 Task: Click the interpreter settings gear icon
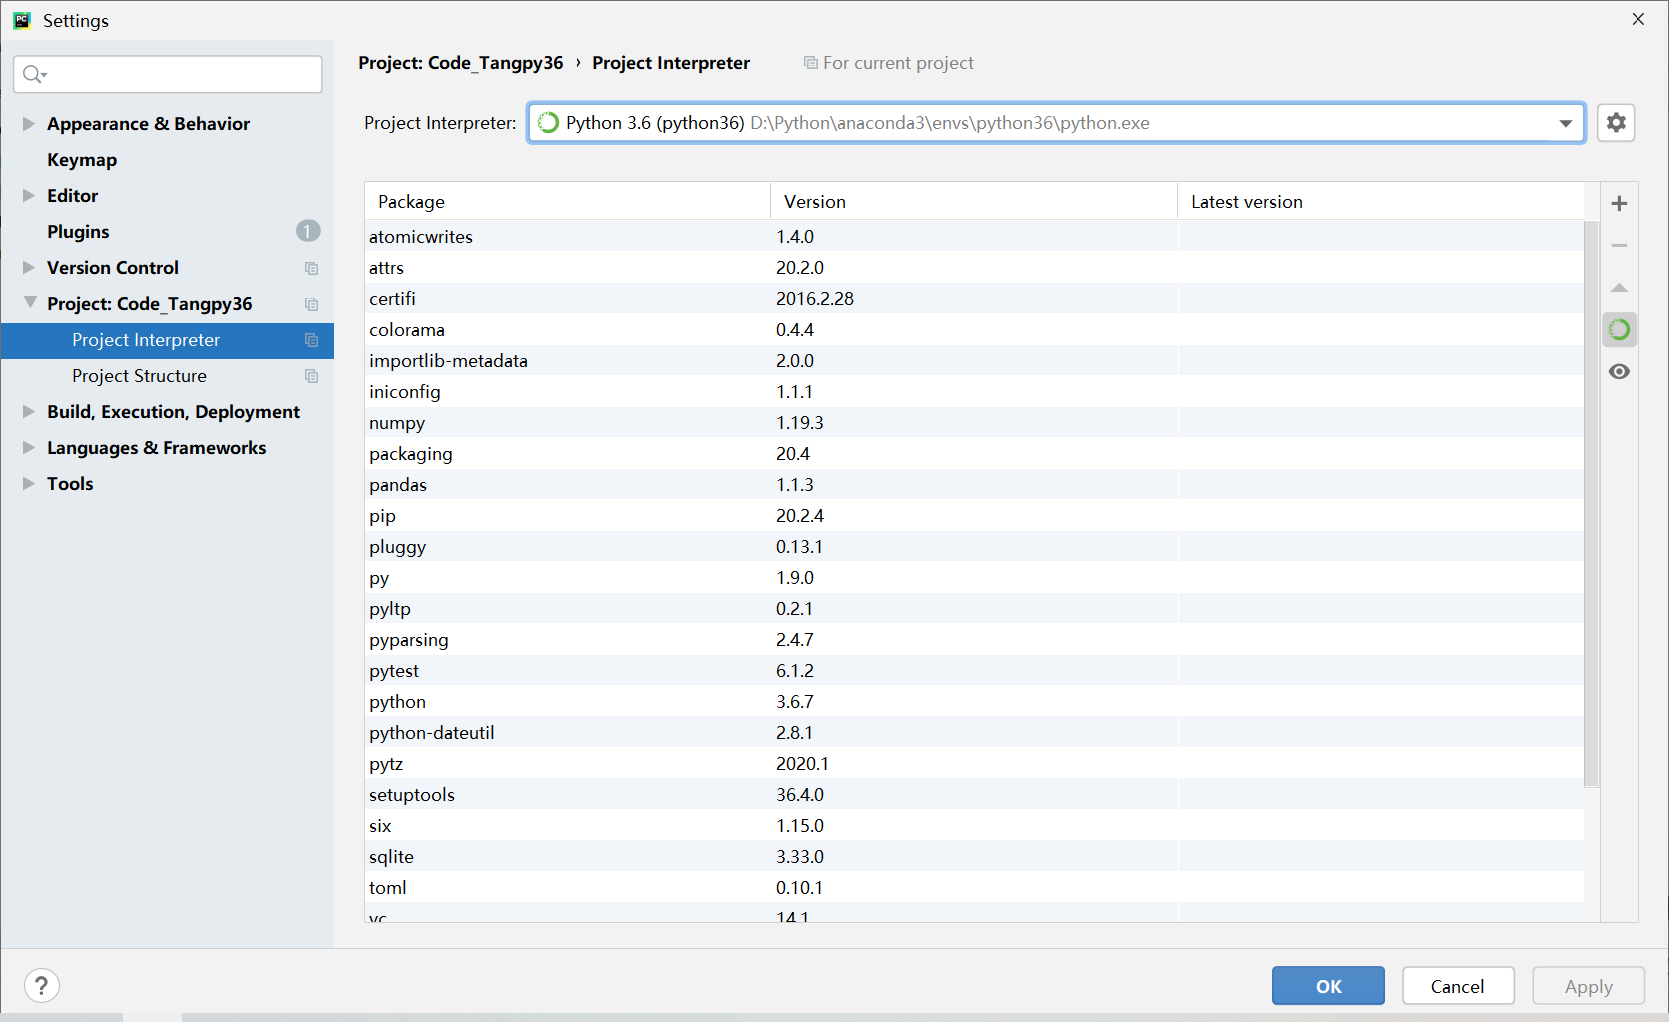point(1616,123)
